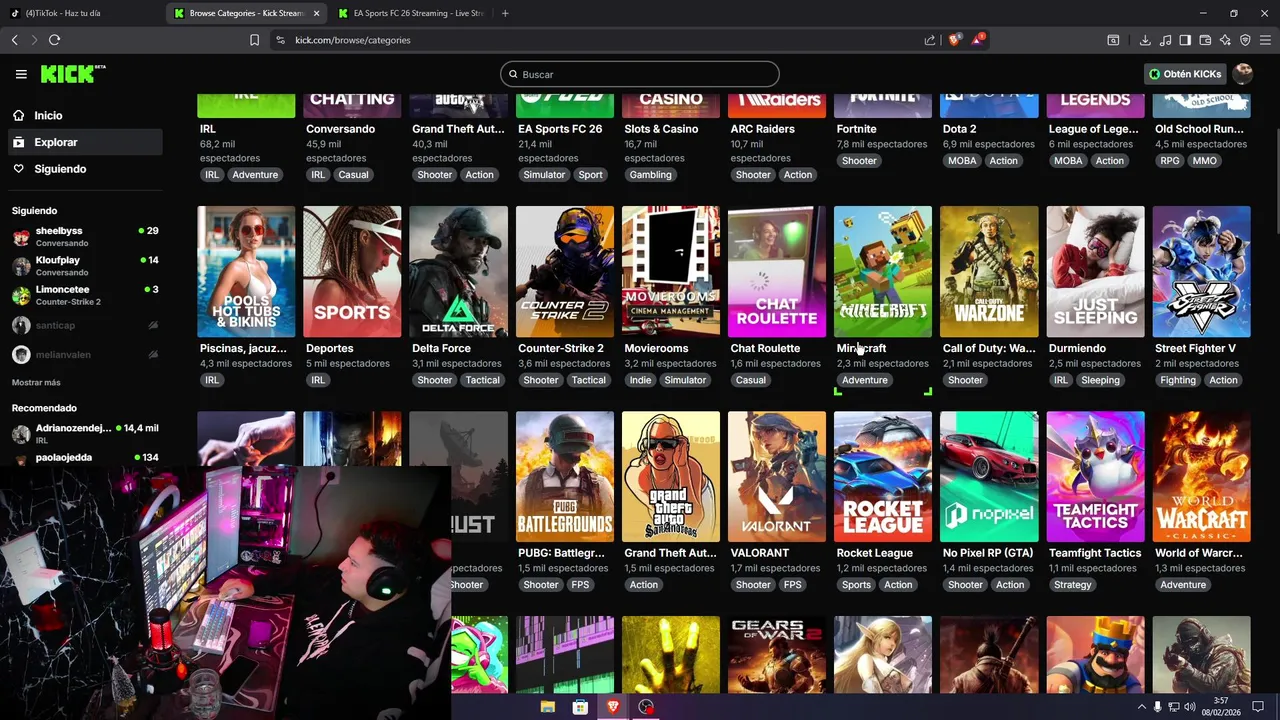Expand Mostrar más under Siguiendo

(36, 383)
